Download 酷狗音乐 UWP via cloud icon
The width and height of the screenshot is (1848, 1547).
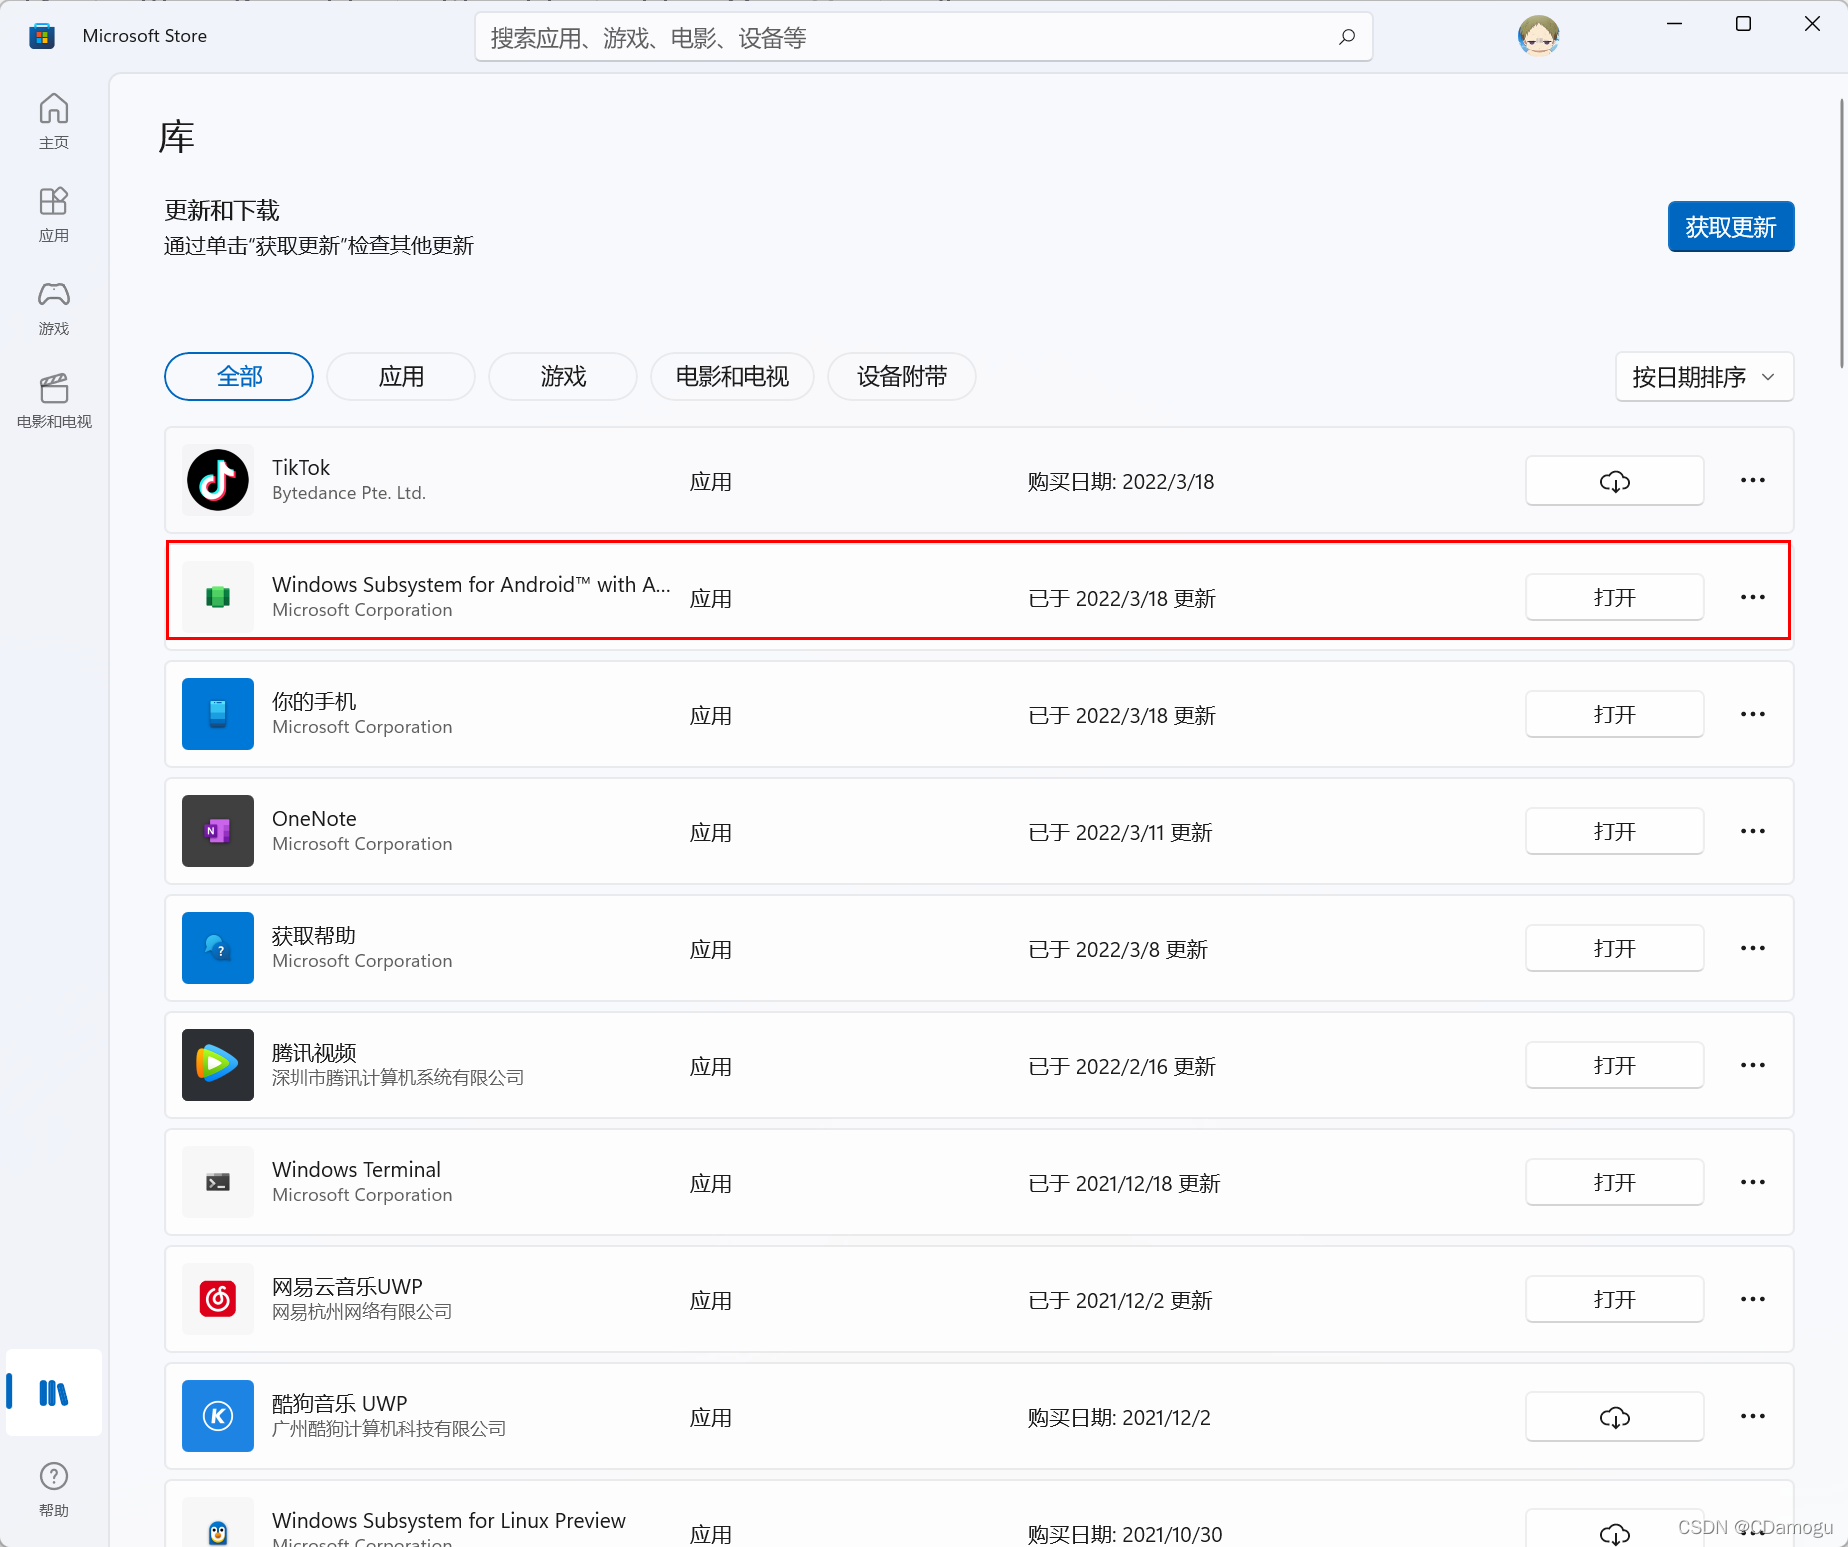click(x=1614, y=1417)
